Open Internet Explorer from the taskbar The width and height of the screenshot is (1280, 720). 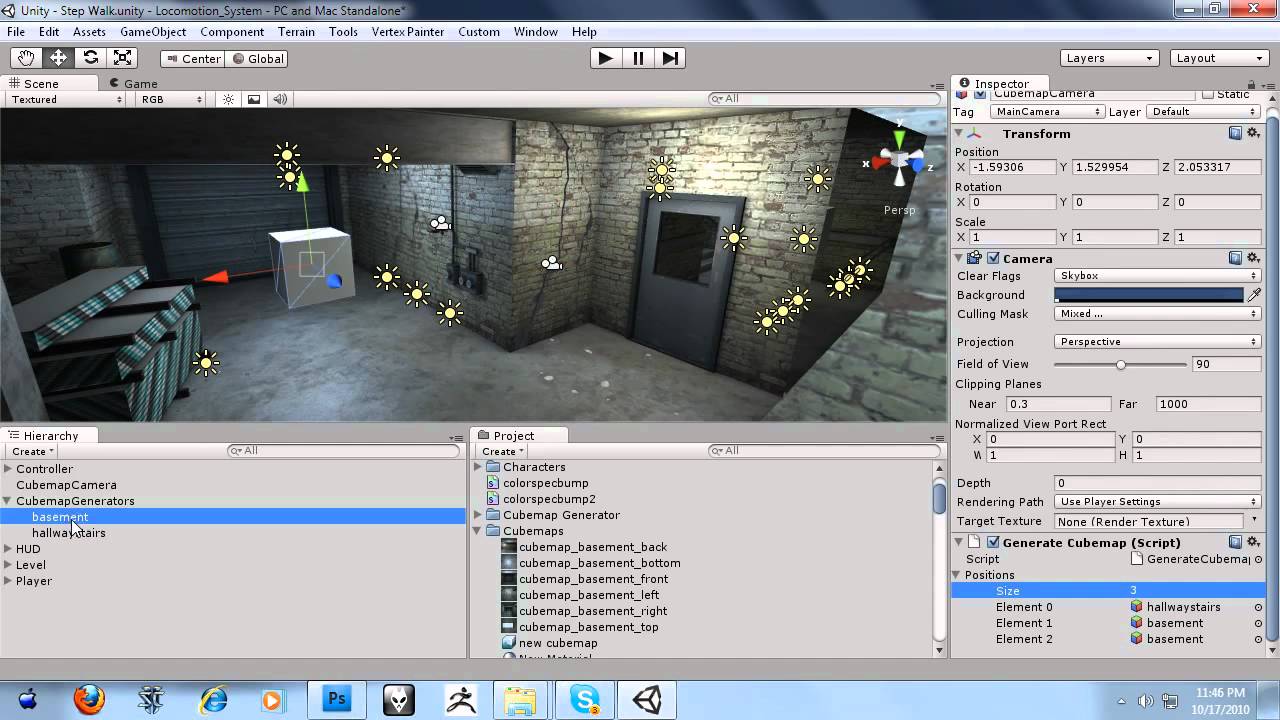213,700
